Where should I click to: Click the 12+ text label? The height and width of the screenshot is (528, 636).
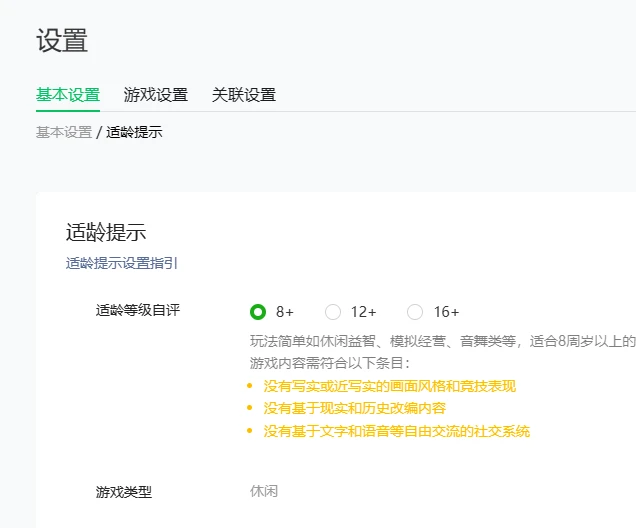pyautogui.click(x=364, y=312)
